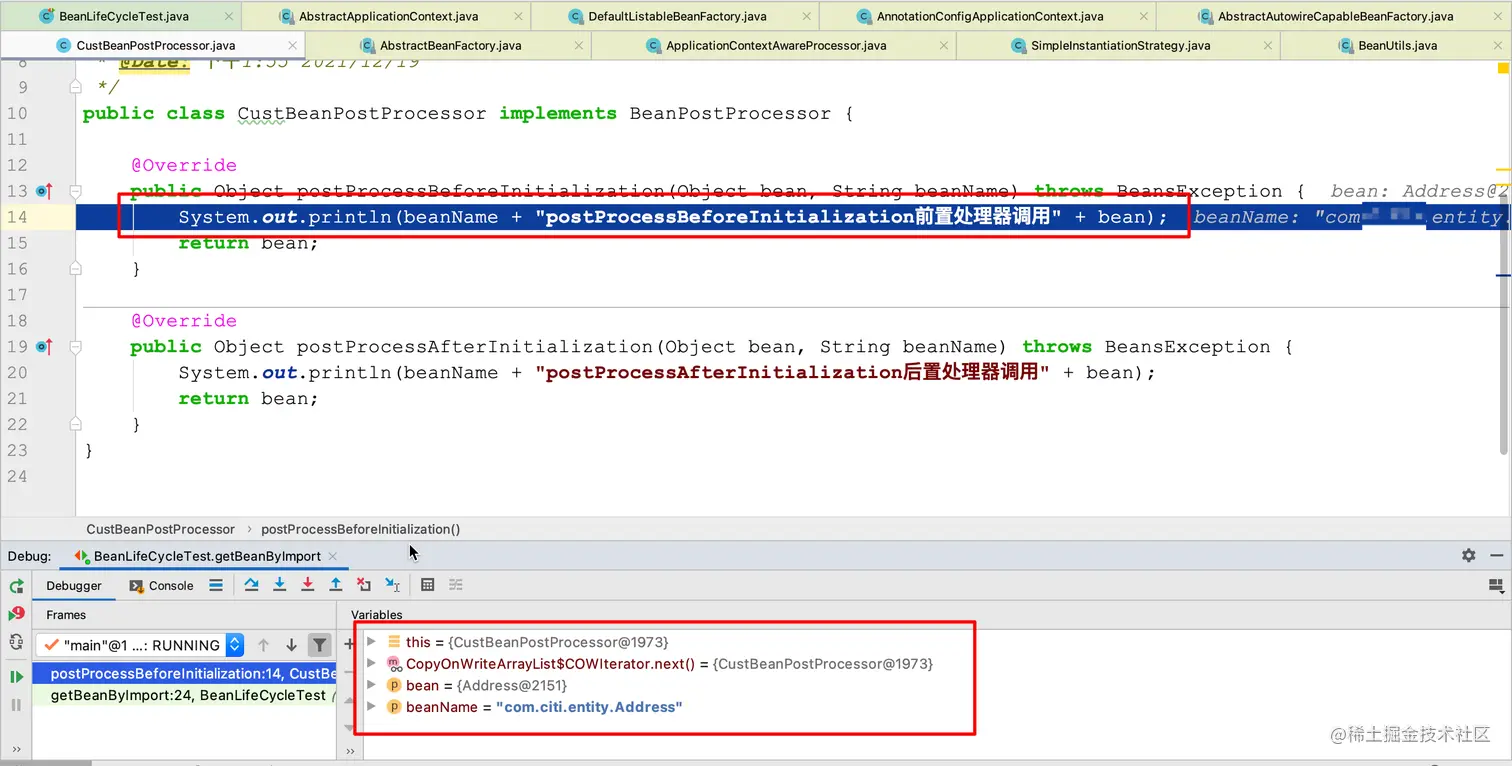The image size is (1512, 766).
Task: Pause program icon in debug sidebar
Action: 16,705
